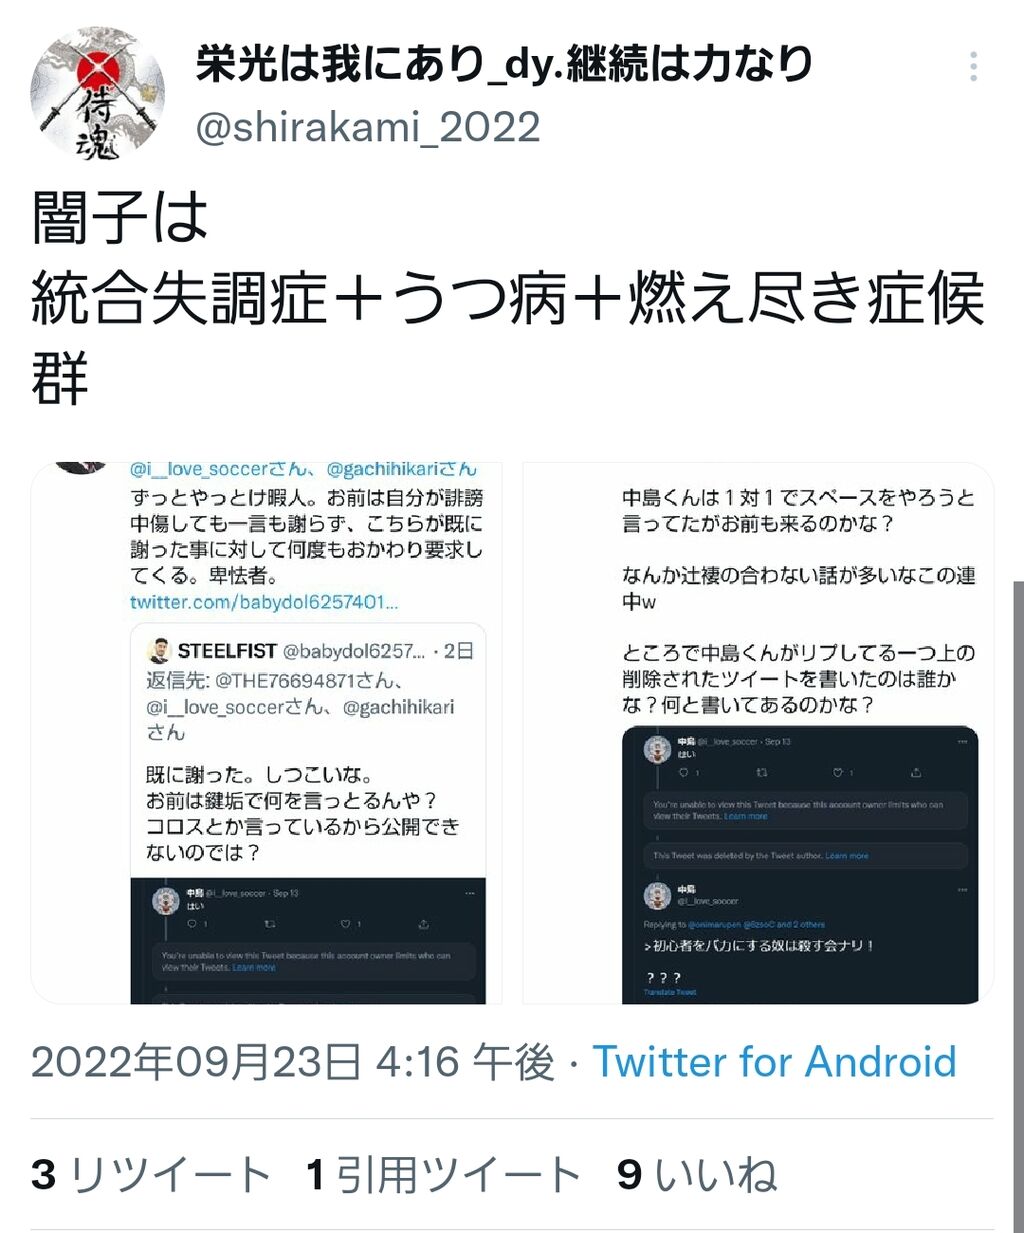The height and width of the screenshot is (1233, 1024).
Task: Open three-dot menu beside lower 中島 tweet in right image
Action: (962, 889)
